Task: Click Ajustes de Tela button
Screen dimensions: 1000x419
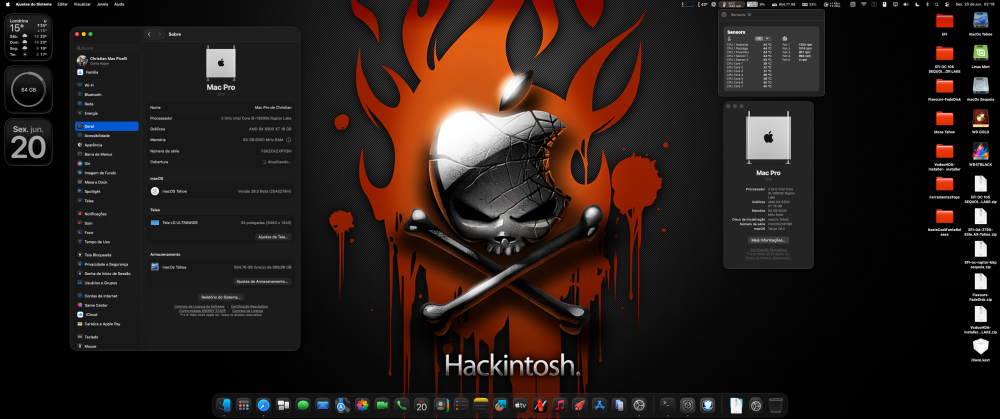Action: tap(273, 237)
